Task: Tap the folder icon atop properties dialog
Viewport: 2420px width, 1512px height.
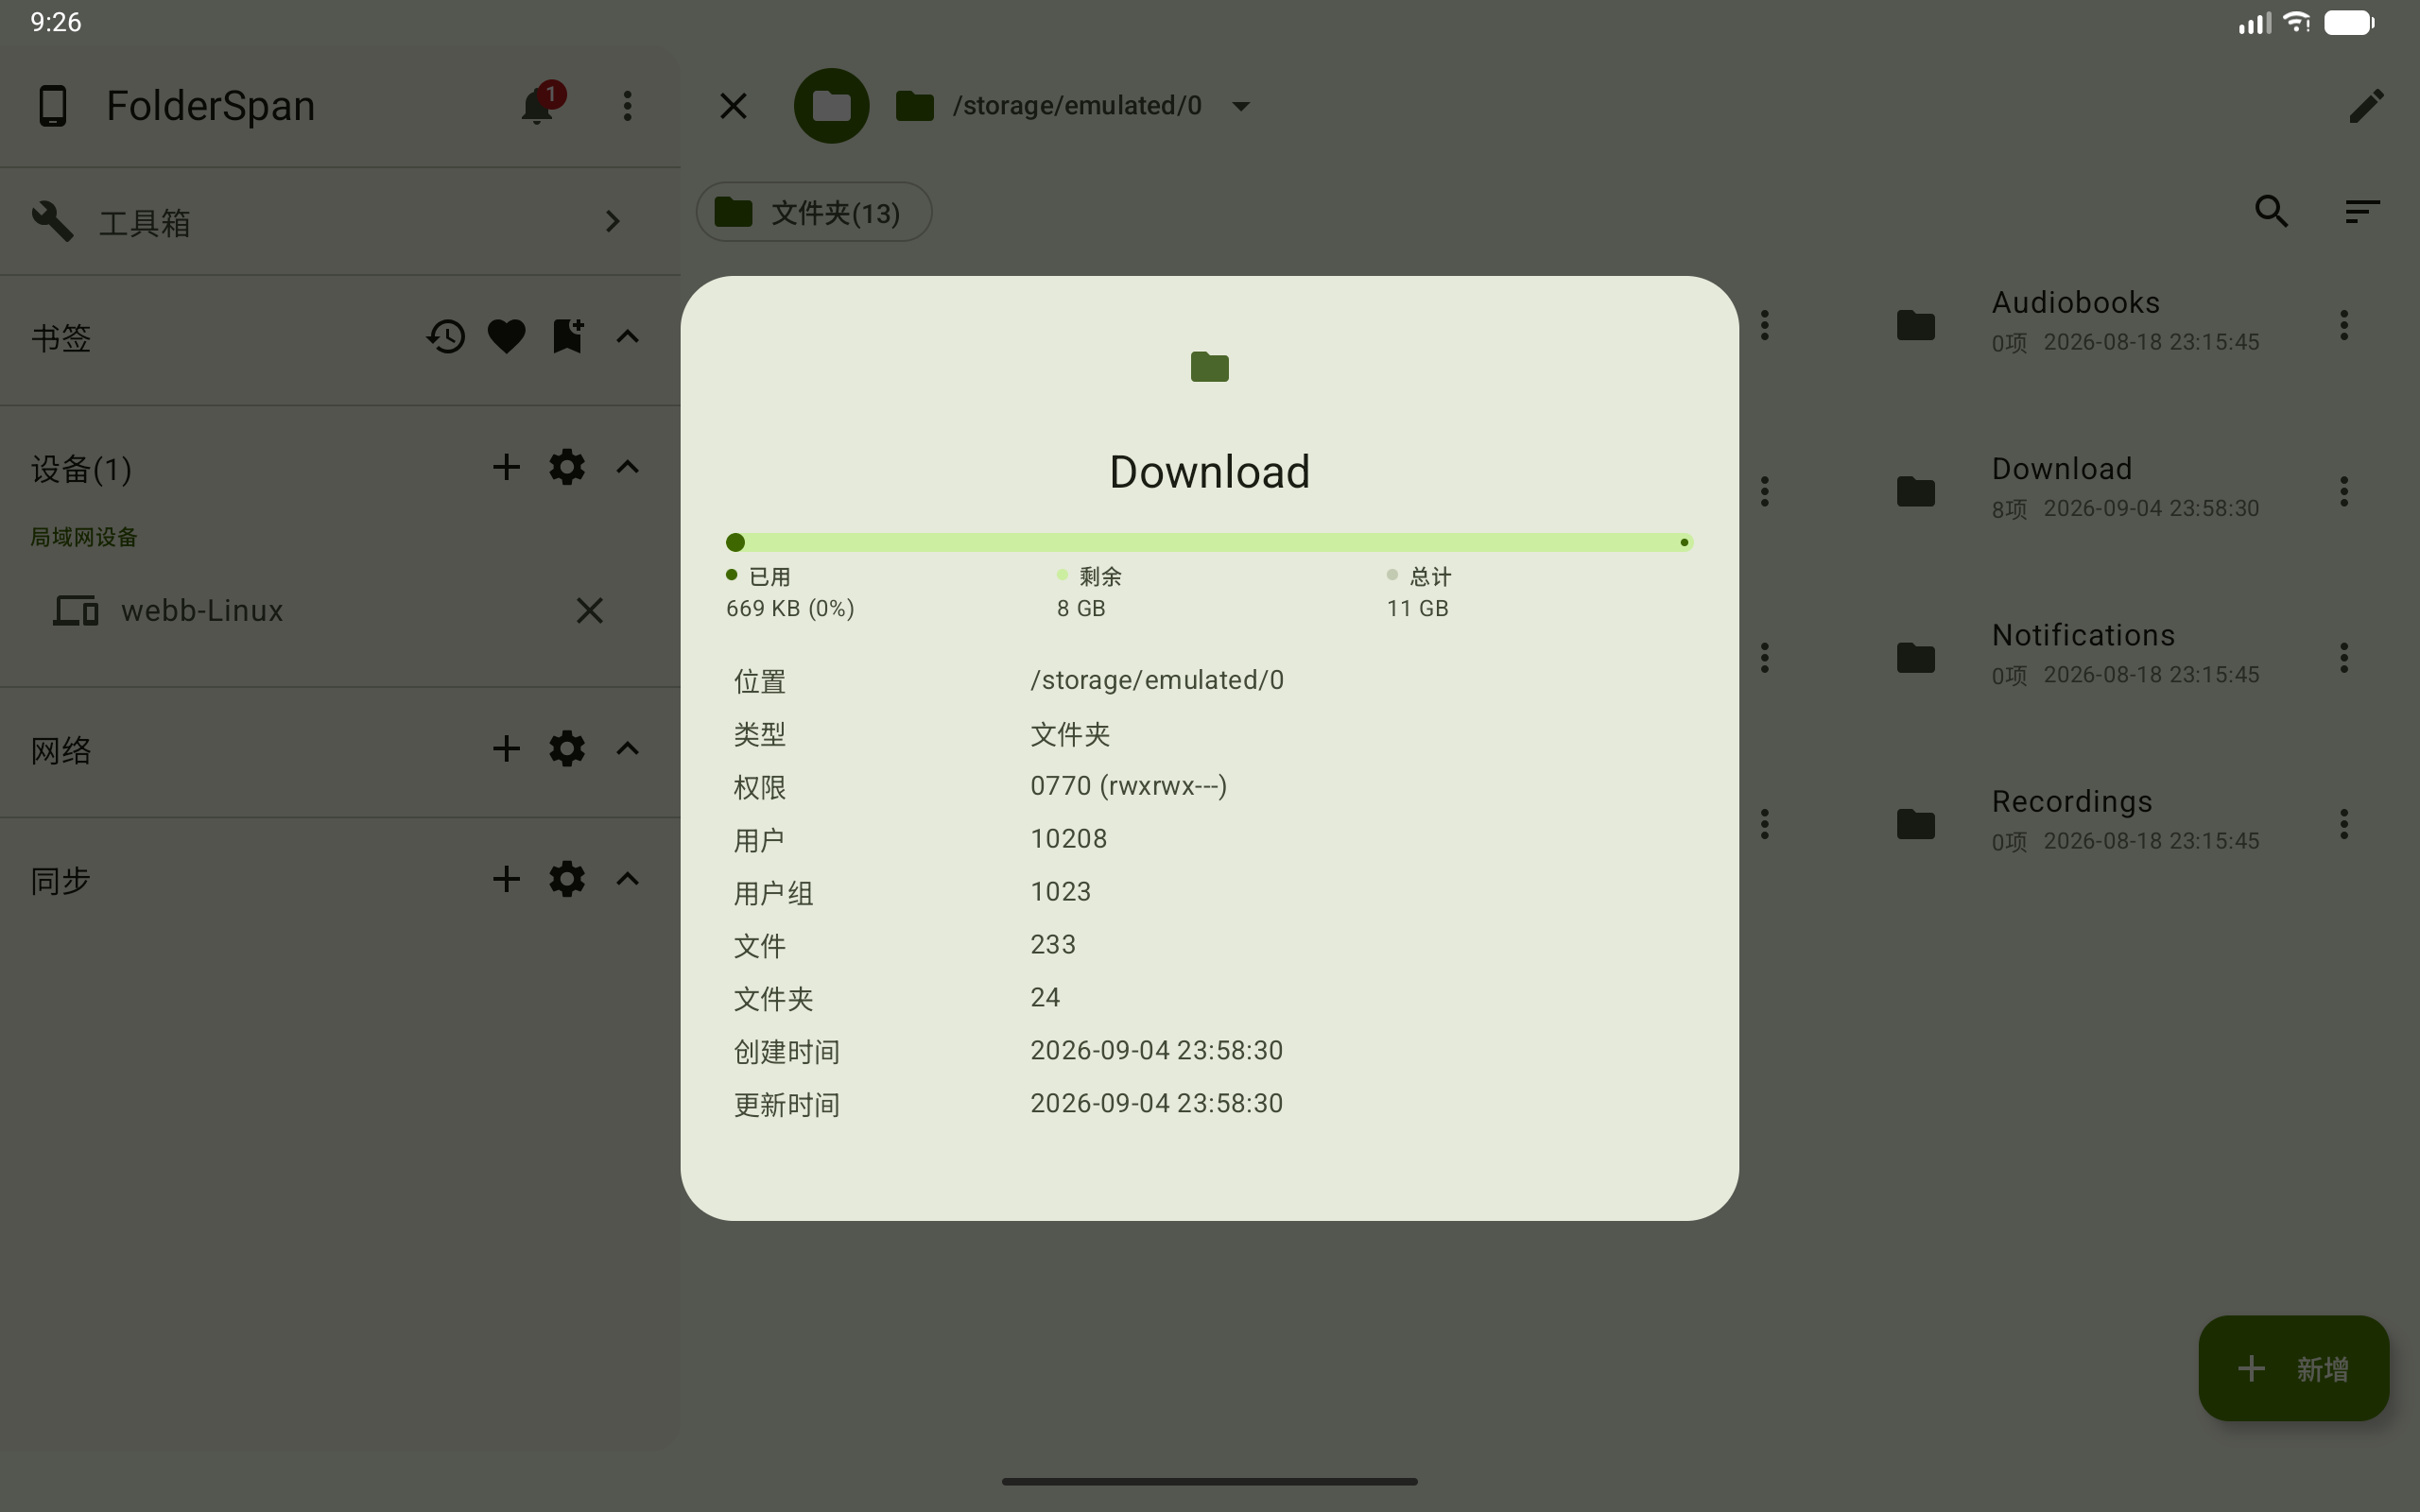Action: pyautogui.click(x=1209, y=367)
